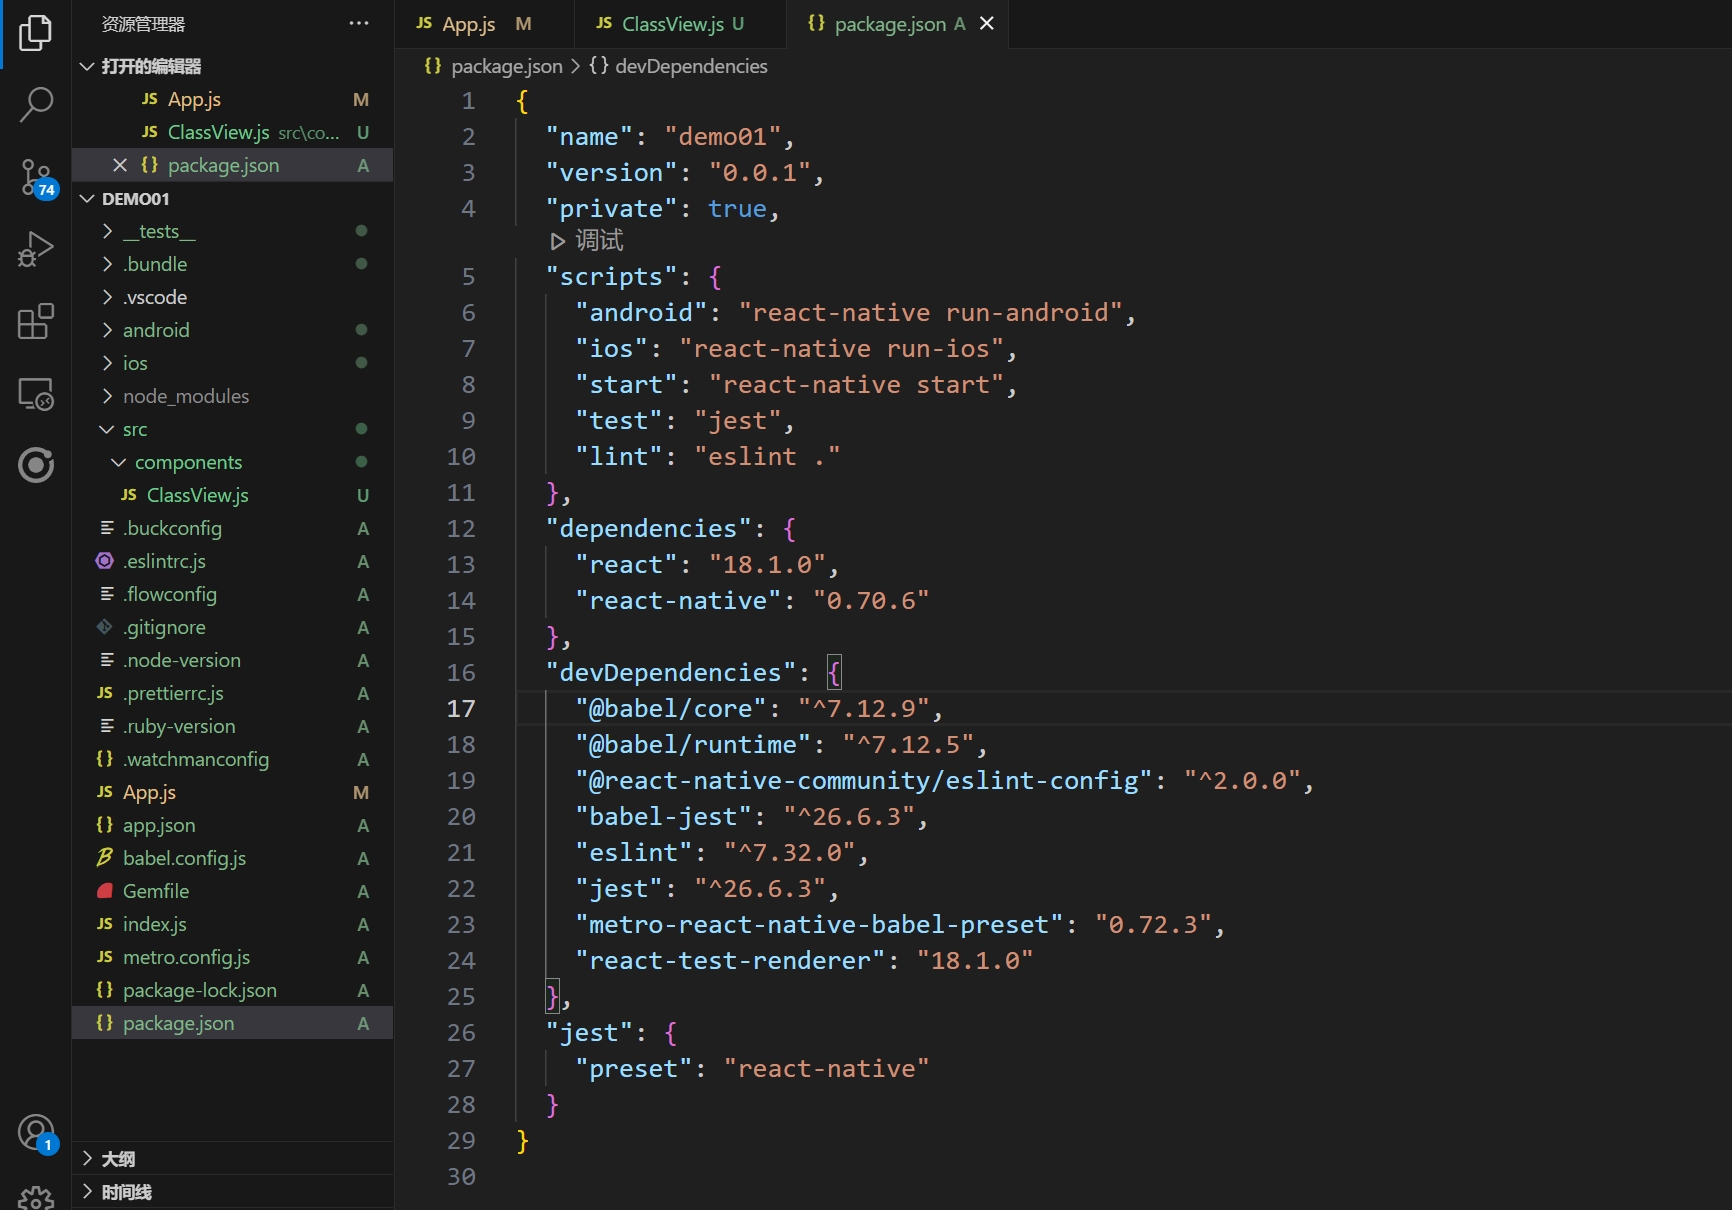1732x1210 pixels.
Task: Click the "^7.32.0" eslint version
Action: pyautogui.click(x=790, y=853)
